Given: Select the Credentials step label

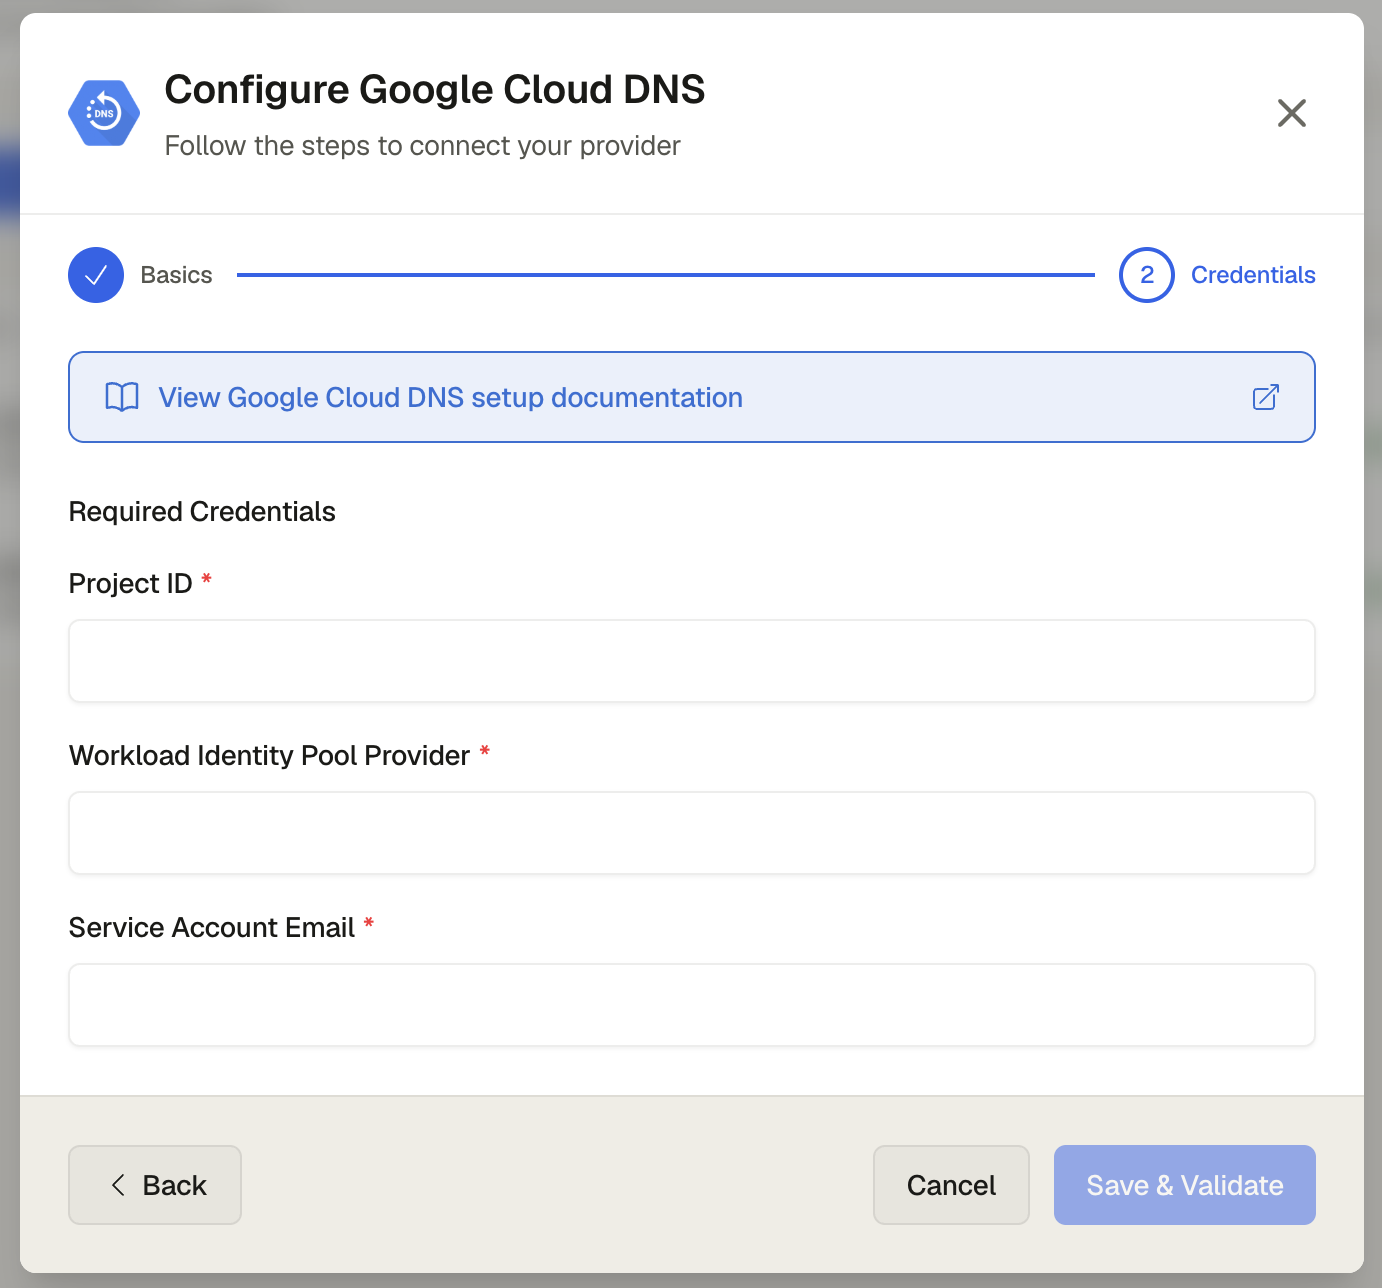Looking at the screenshot, I should click(1253, 275).
